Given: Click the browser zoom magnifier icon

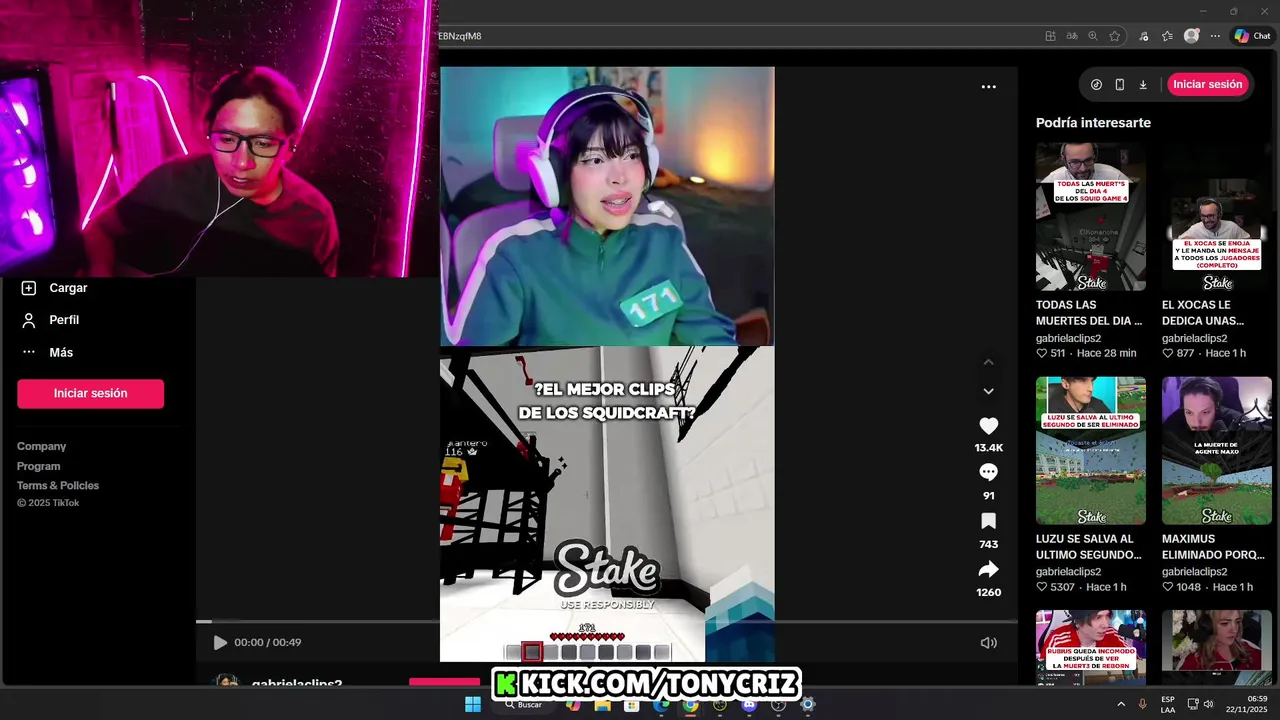Looking at the screenshot, I should (1093, 36).
